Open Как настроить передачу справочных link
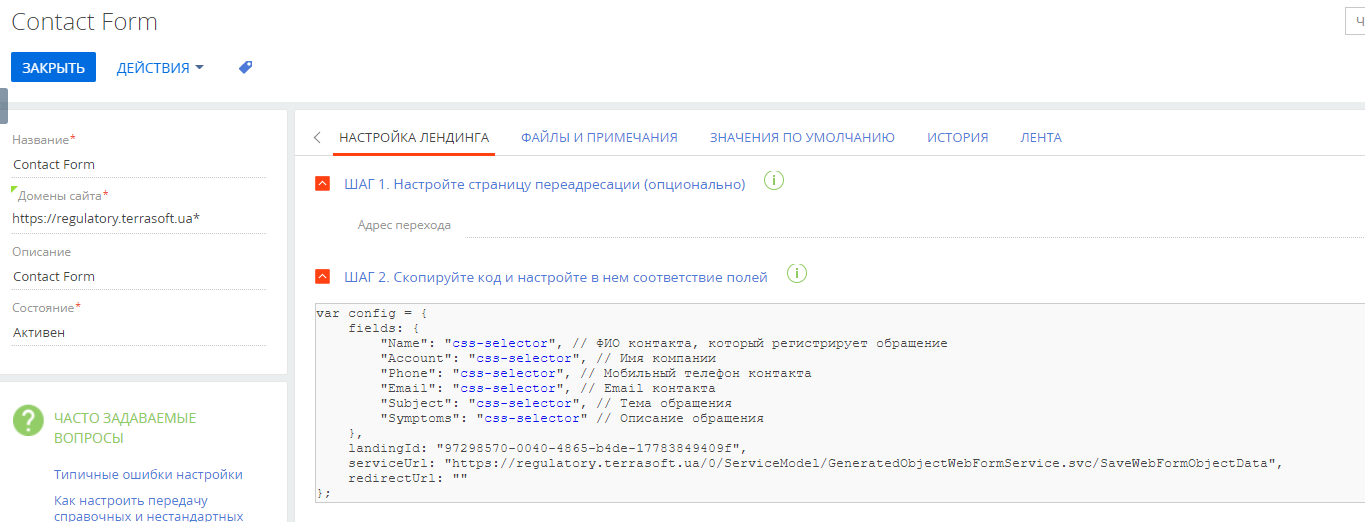1365x522 pixels. pyautogui.click(x=148, y=508)
